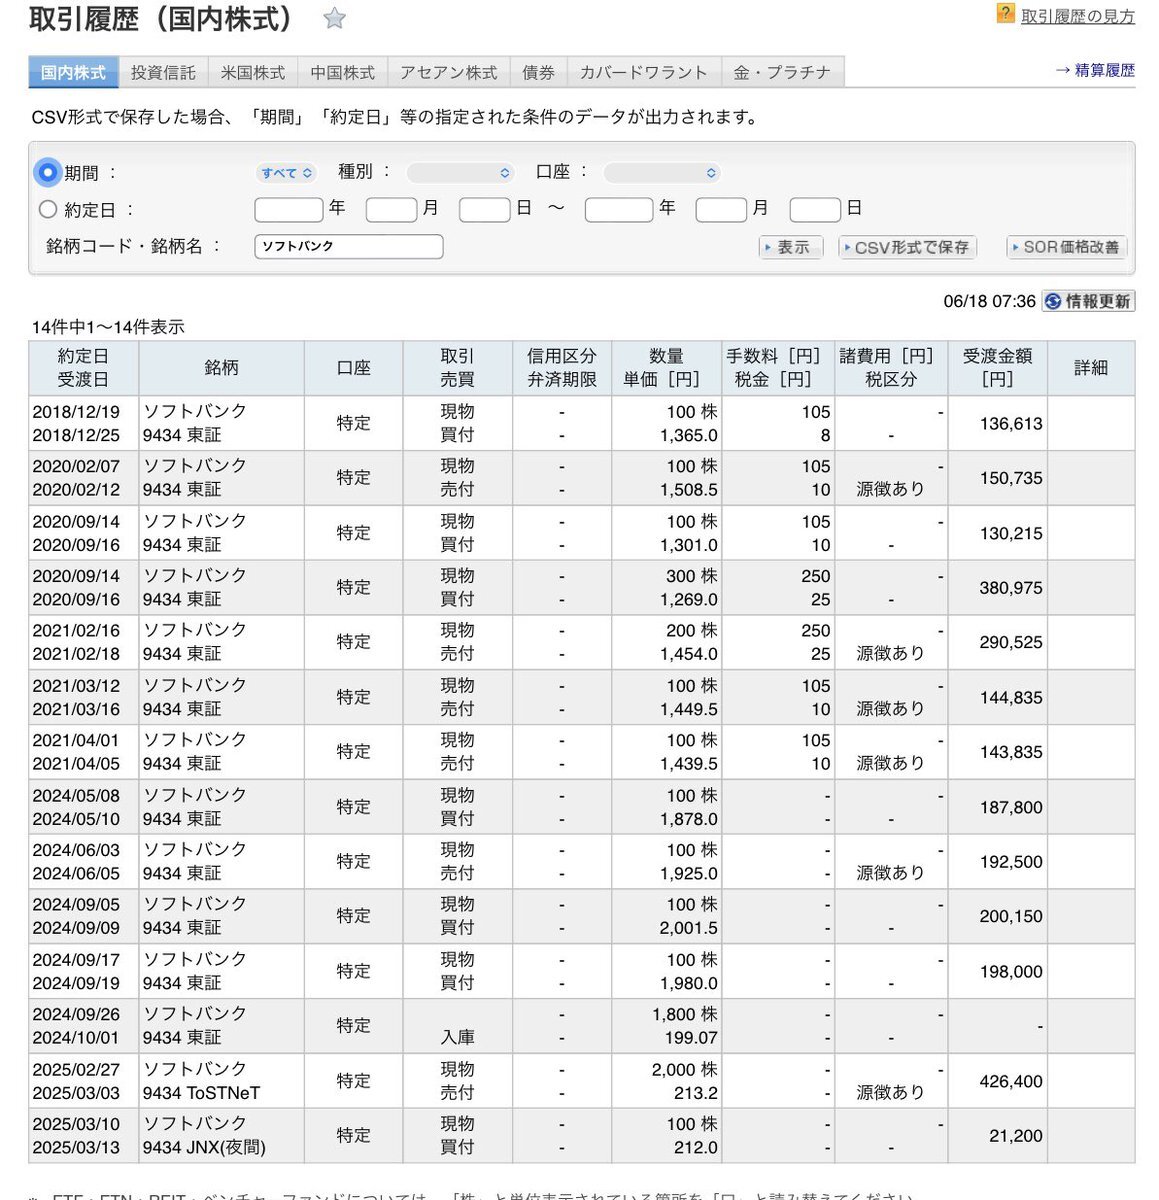Screen dimensions: 1159x1200
Task: Switch to the 債券 tab
Action: pos(538,72)
